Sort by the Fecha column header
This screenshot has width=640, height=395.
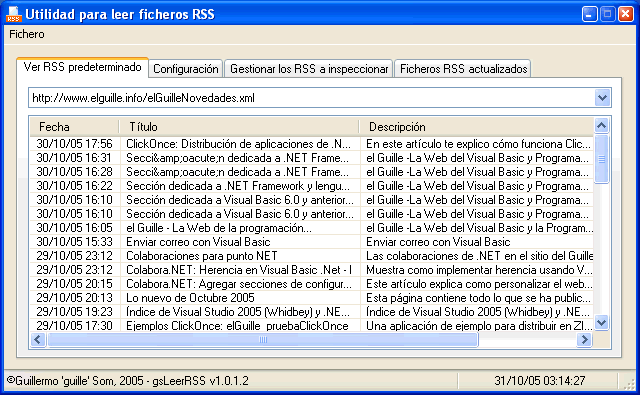(74, 127)
